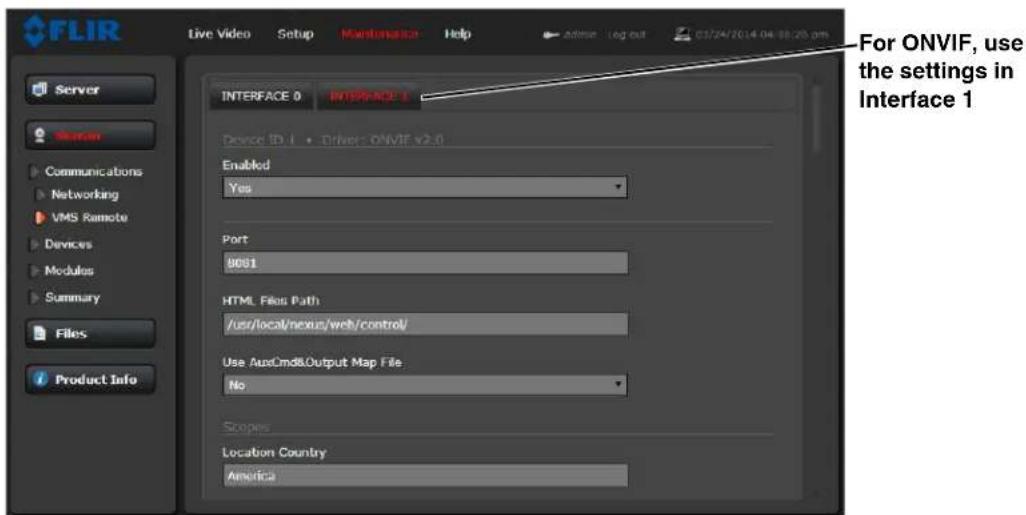
Task: Open the Help menu
Action: (457, 34)
